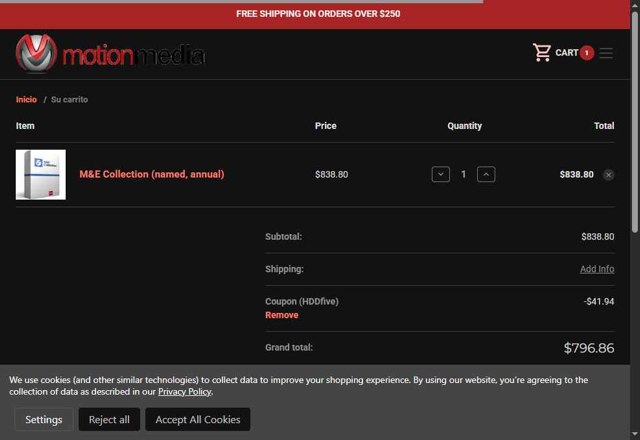Screen dimensions: 640x440
Task: Click the Quantity column header
Action: pos(464,126)
